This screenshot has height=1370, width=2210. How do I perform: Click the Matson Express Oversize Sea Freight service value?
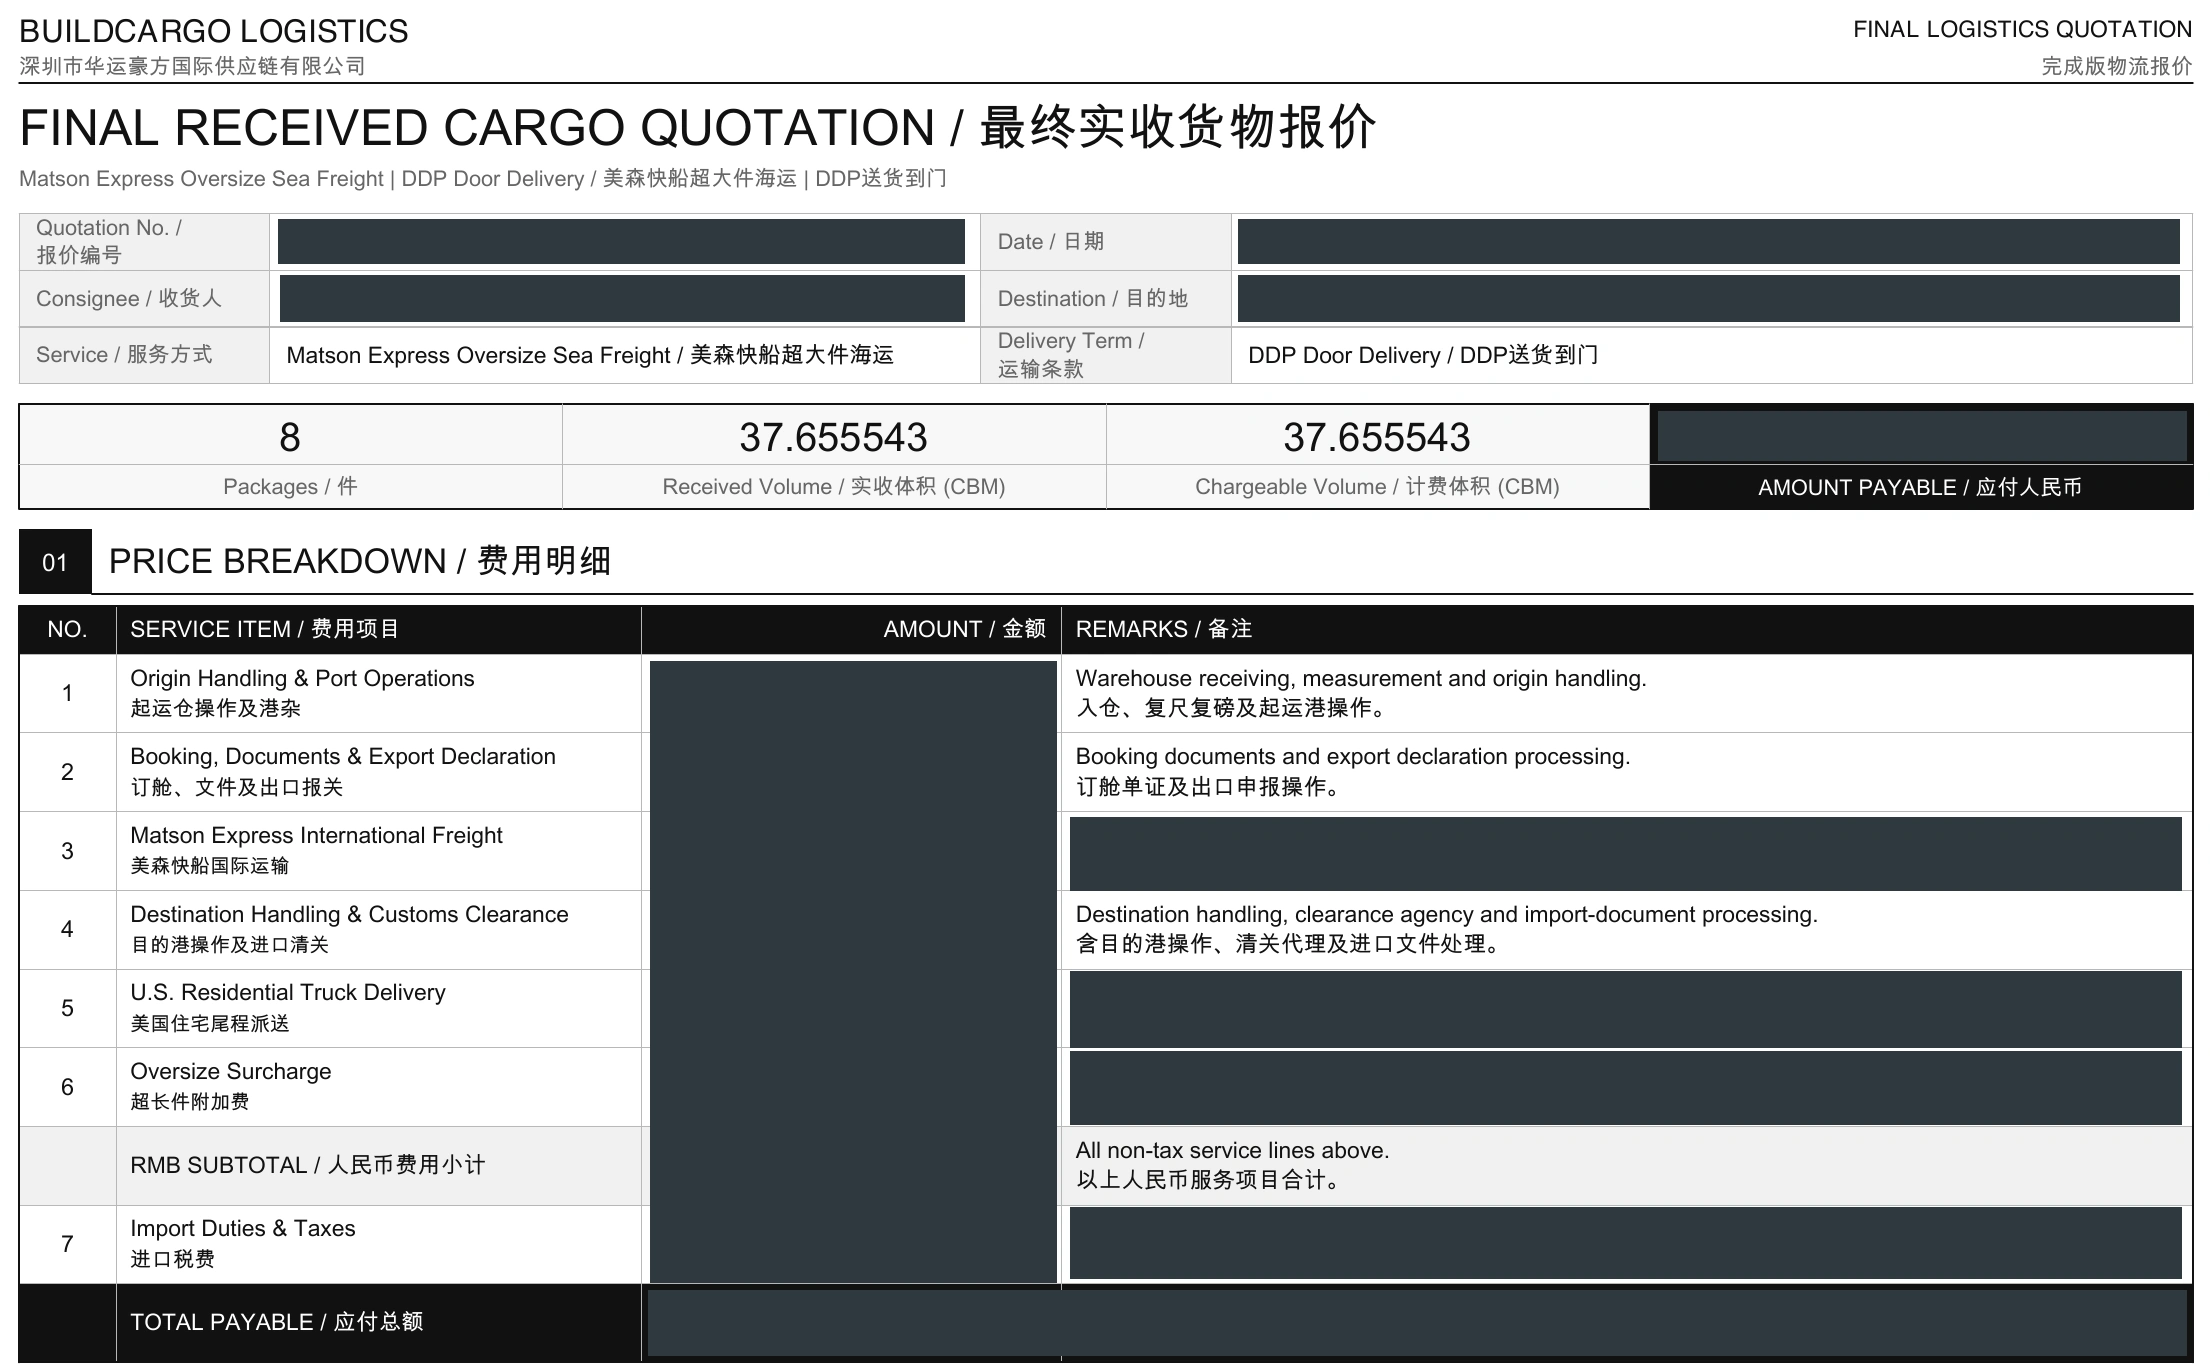[x=590, y=355]
